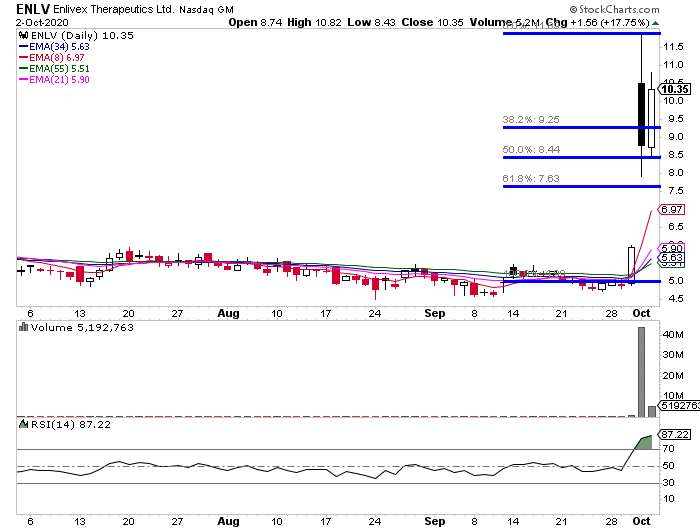The height and width of the screenshot is (530, 700).
Task: Click the 5.63 EMA(34) price tag
Action: click(671, 258)
